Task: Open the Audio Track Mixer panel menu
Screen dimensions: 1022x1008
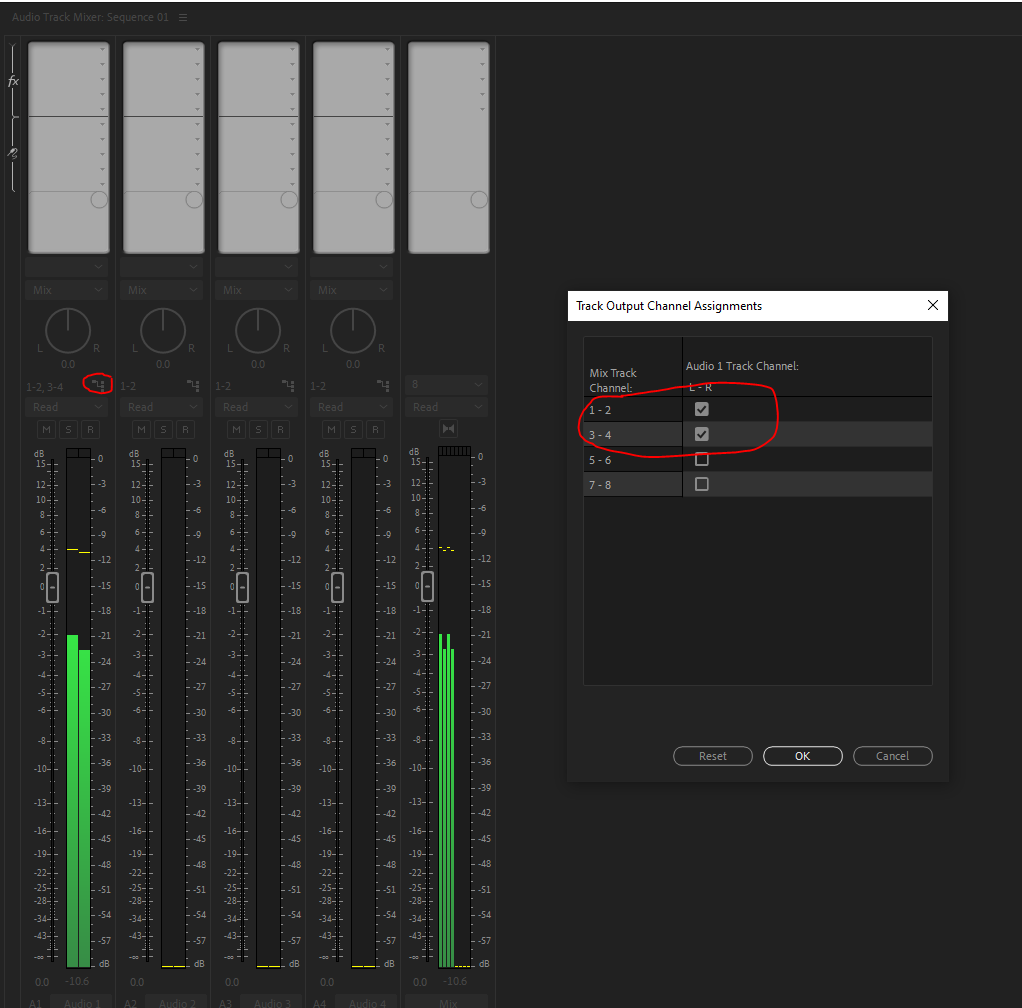Action: (184, 17)
